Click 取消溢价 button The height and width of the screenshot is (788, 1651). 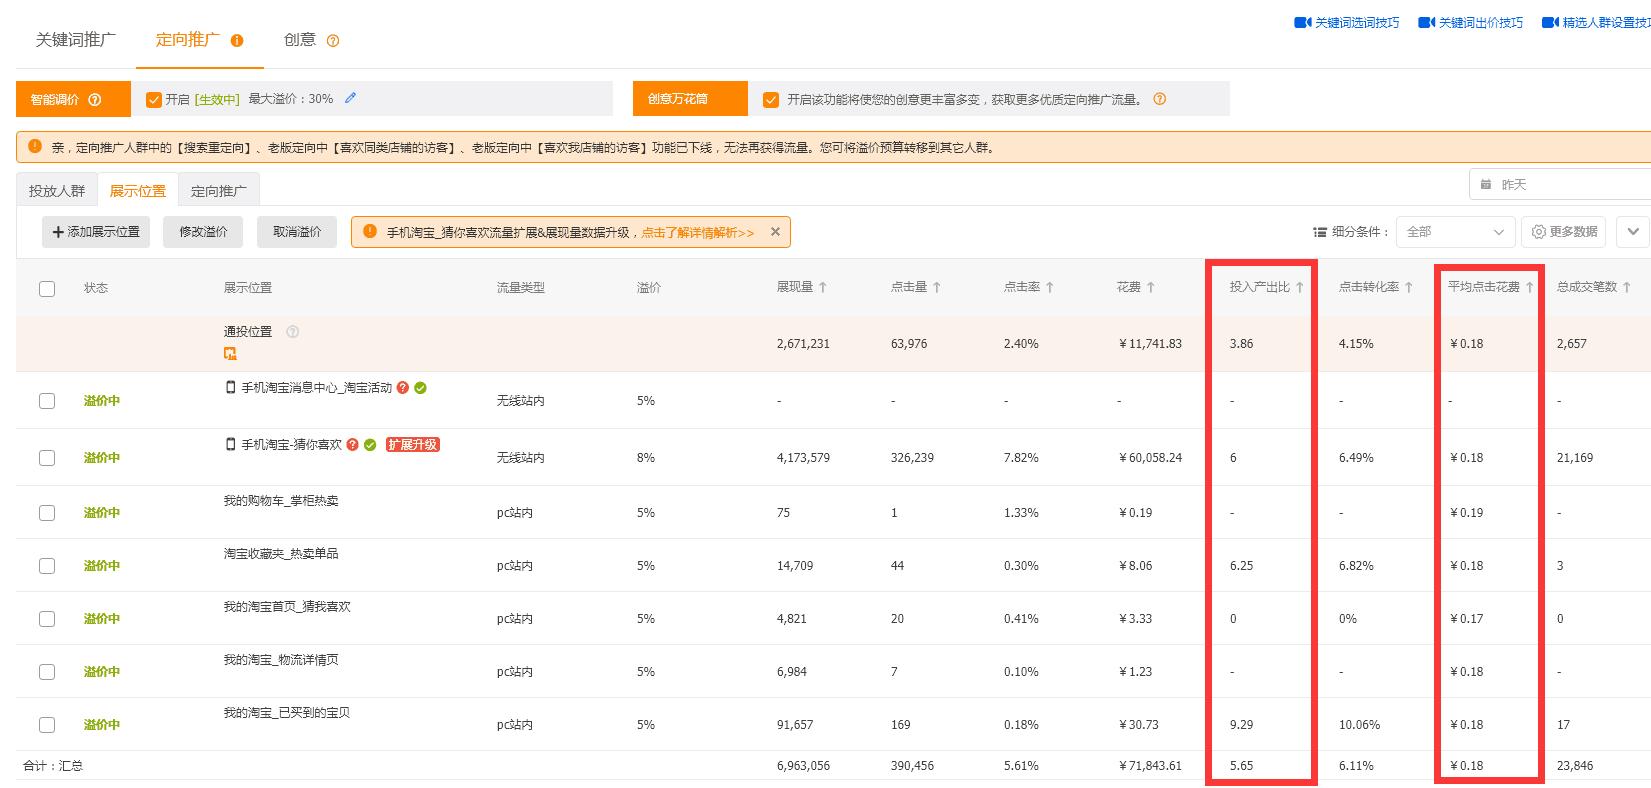click(x=297, y=232)
